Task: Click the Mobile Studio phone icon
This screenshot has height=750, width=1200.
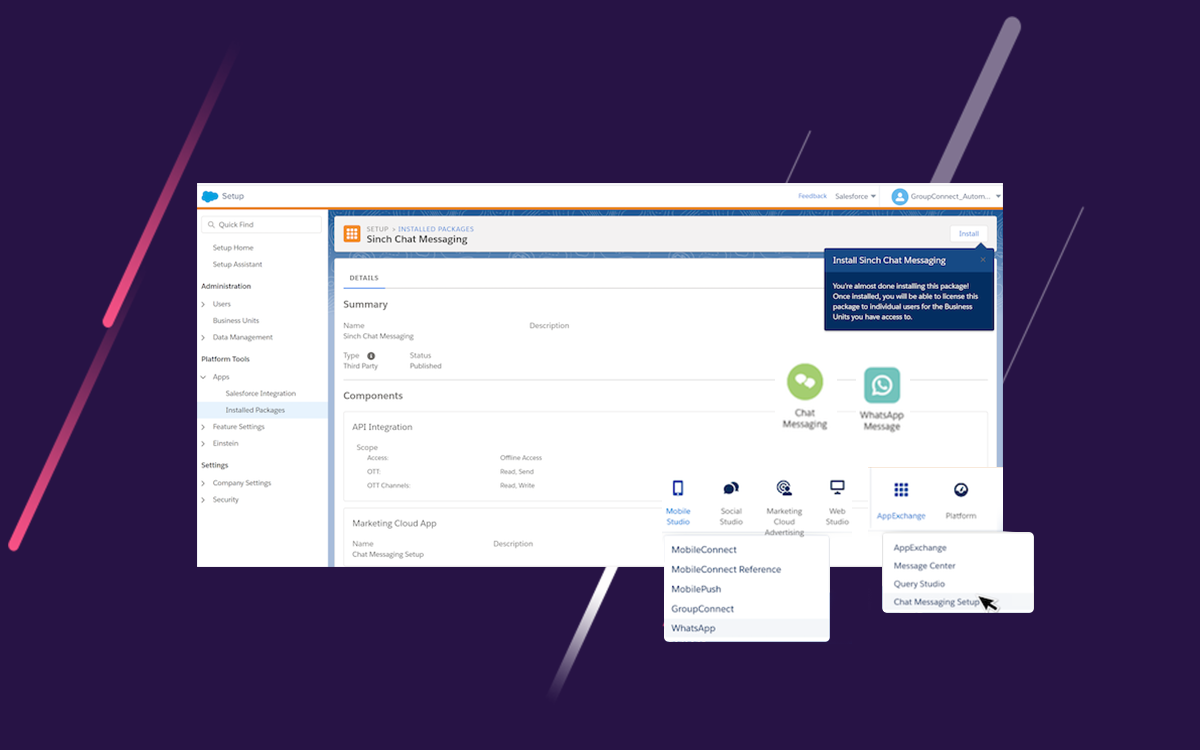Action: [x=678, y=488]
